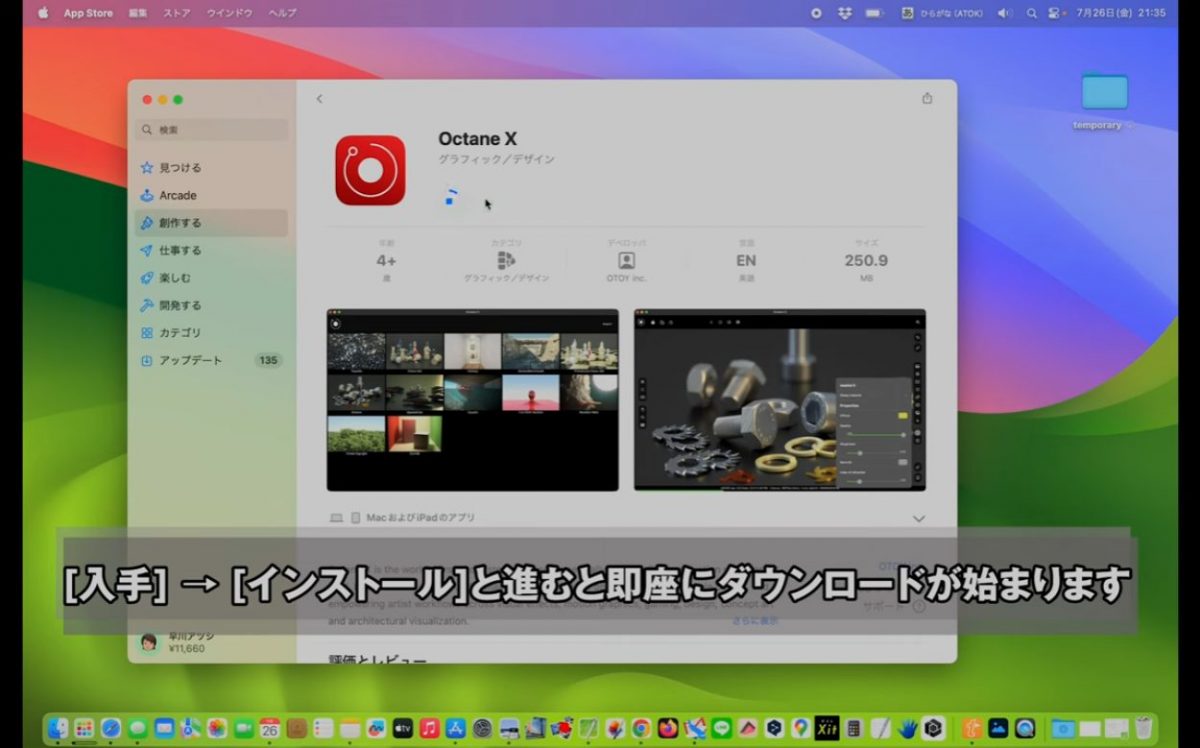Click the 4+ age rating cell
Screen dimensions: 1200x748
(x=386, y=260)
